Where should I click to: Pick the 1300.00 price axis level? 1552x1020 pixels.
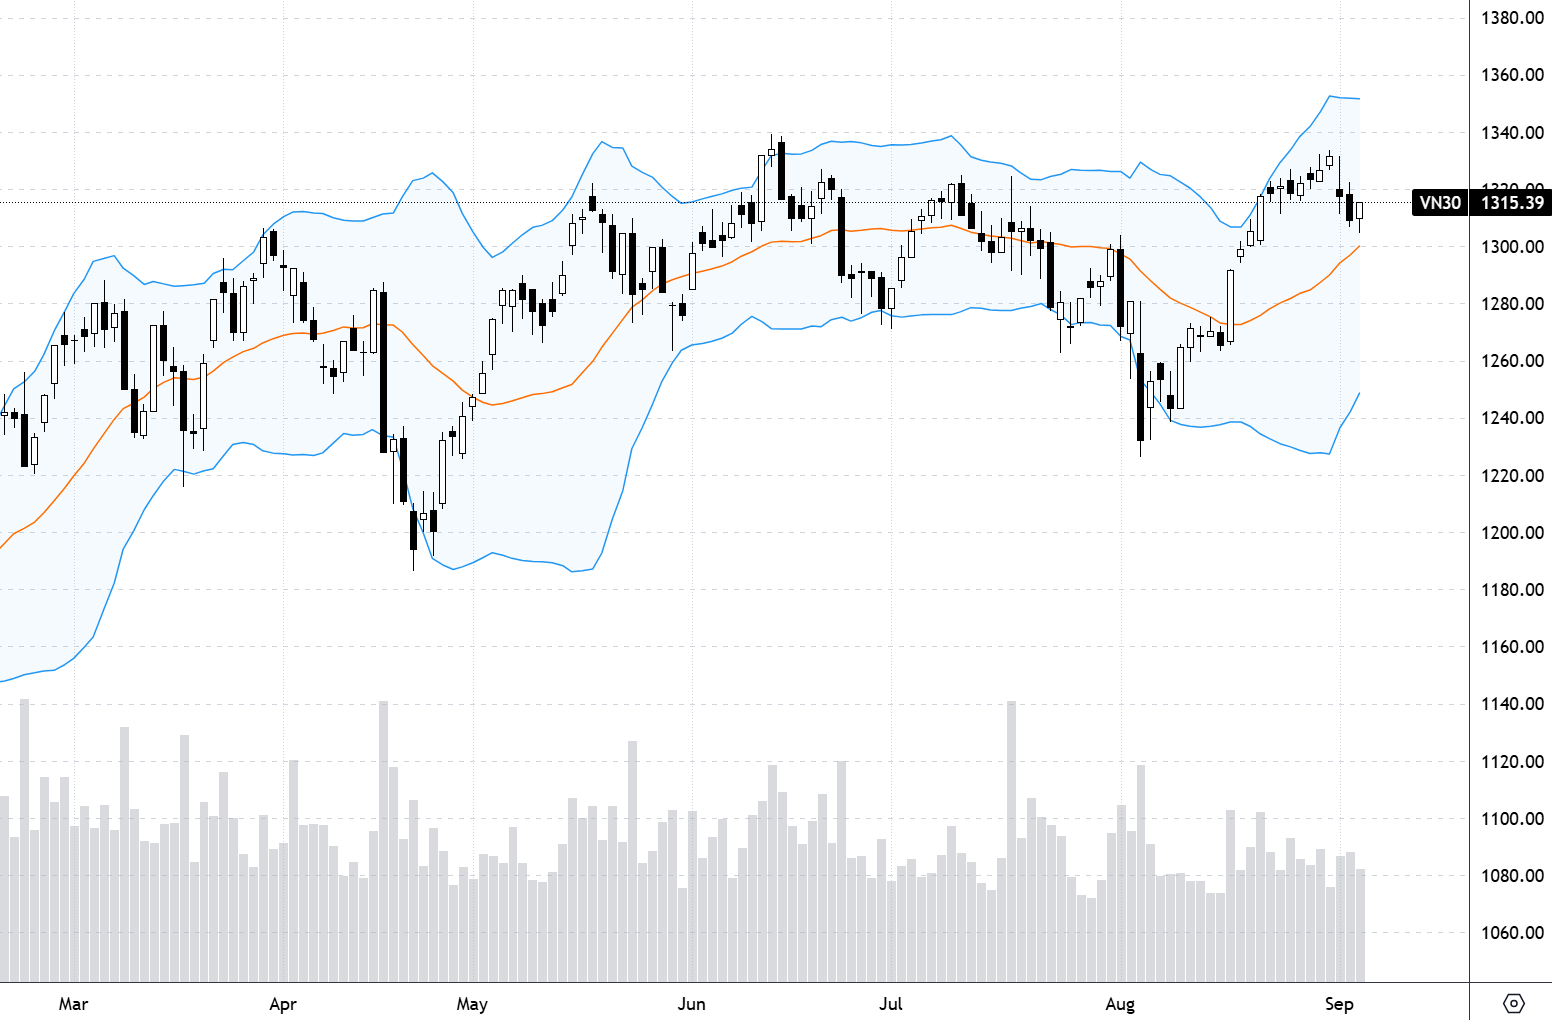click(1512, 247)
